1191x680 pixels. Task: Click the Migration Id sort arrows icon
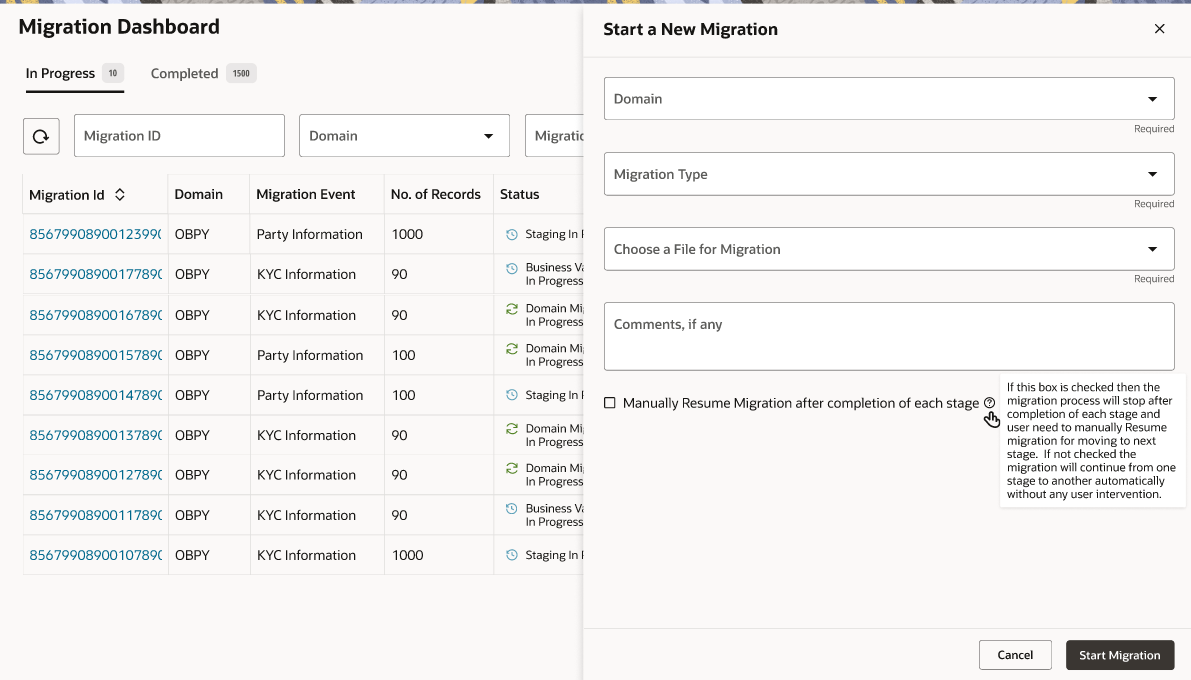[x=120, y=195]
